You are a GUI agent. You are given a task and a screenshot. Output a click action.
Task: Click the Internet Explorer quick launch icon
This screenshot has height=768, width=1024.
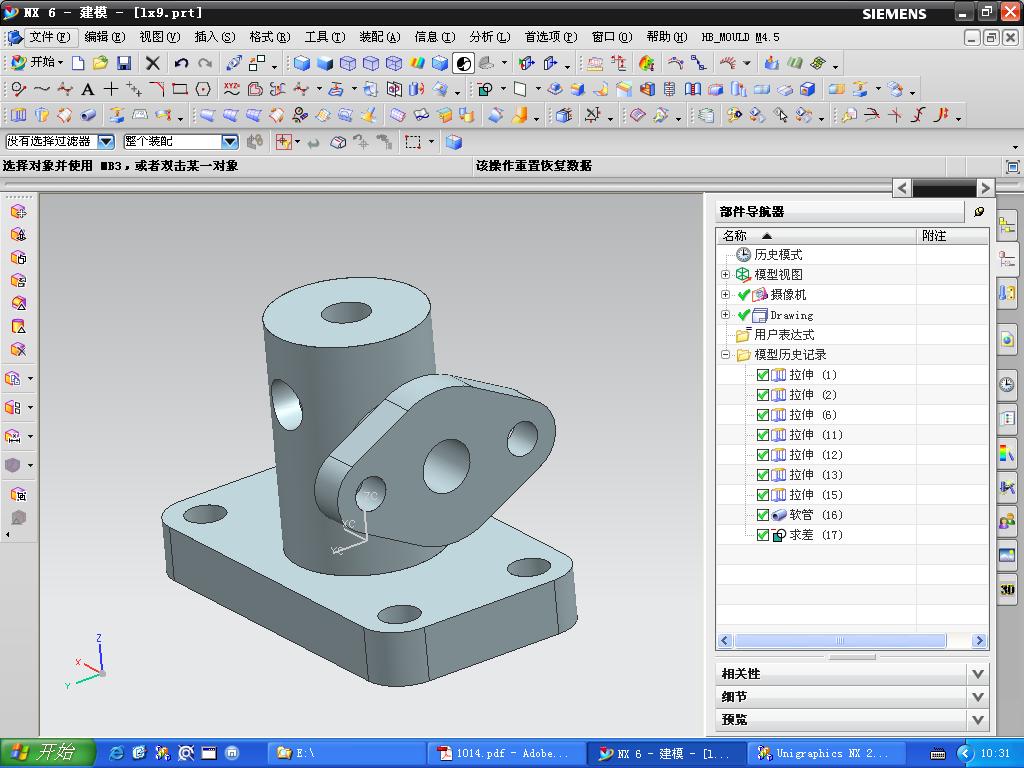point(117,753)
